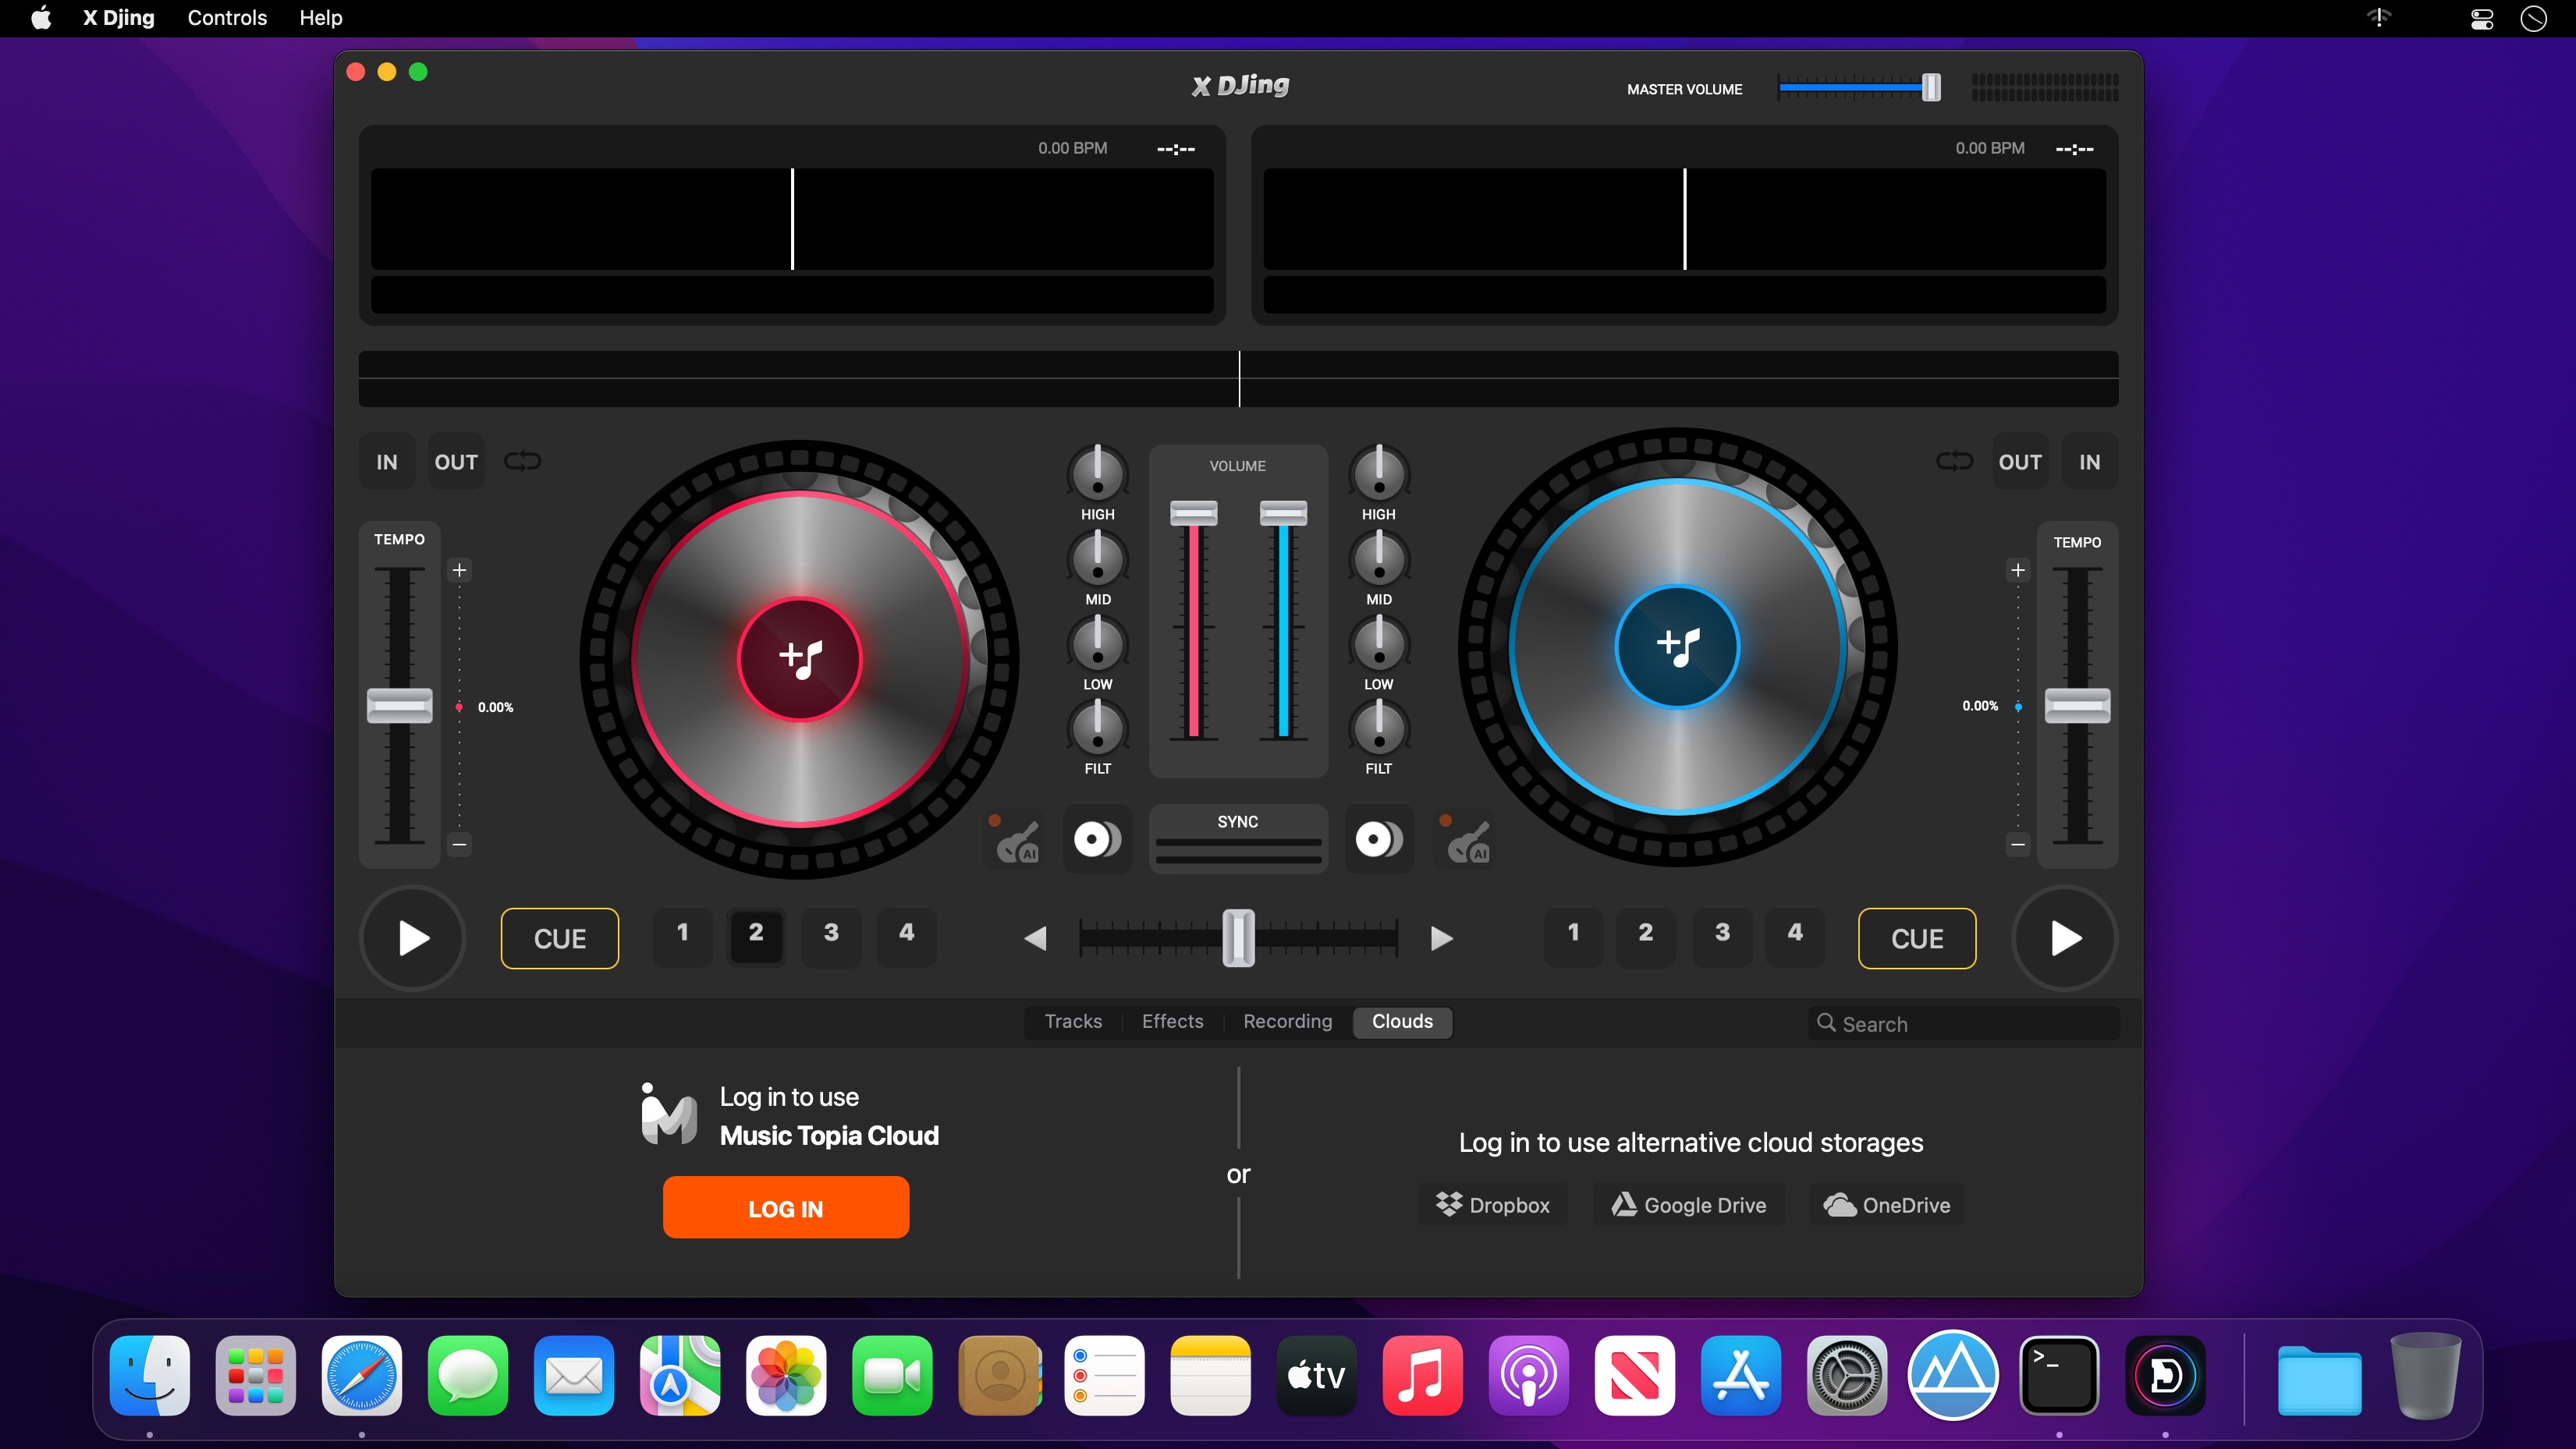Trigger left deck hot cue 4
Image resolution: width=2576 pixels, height=1449 pixels.
(906, 937)
